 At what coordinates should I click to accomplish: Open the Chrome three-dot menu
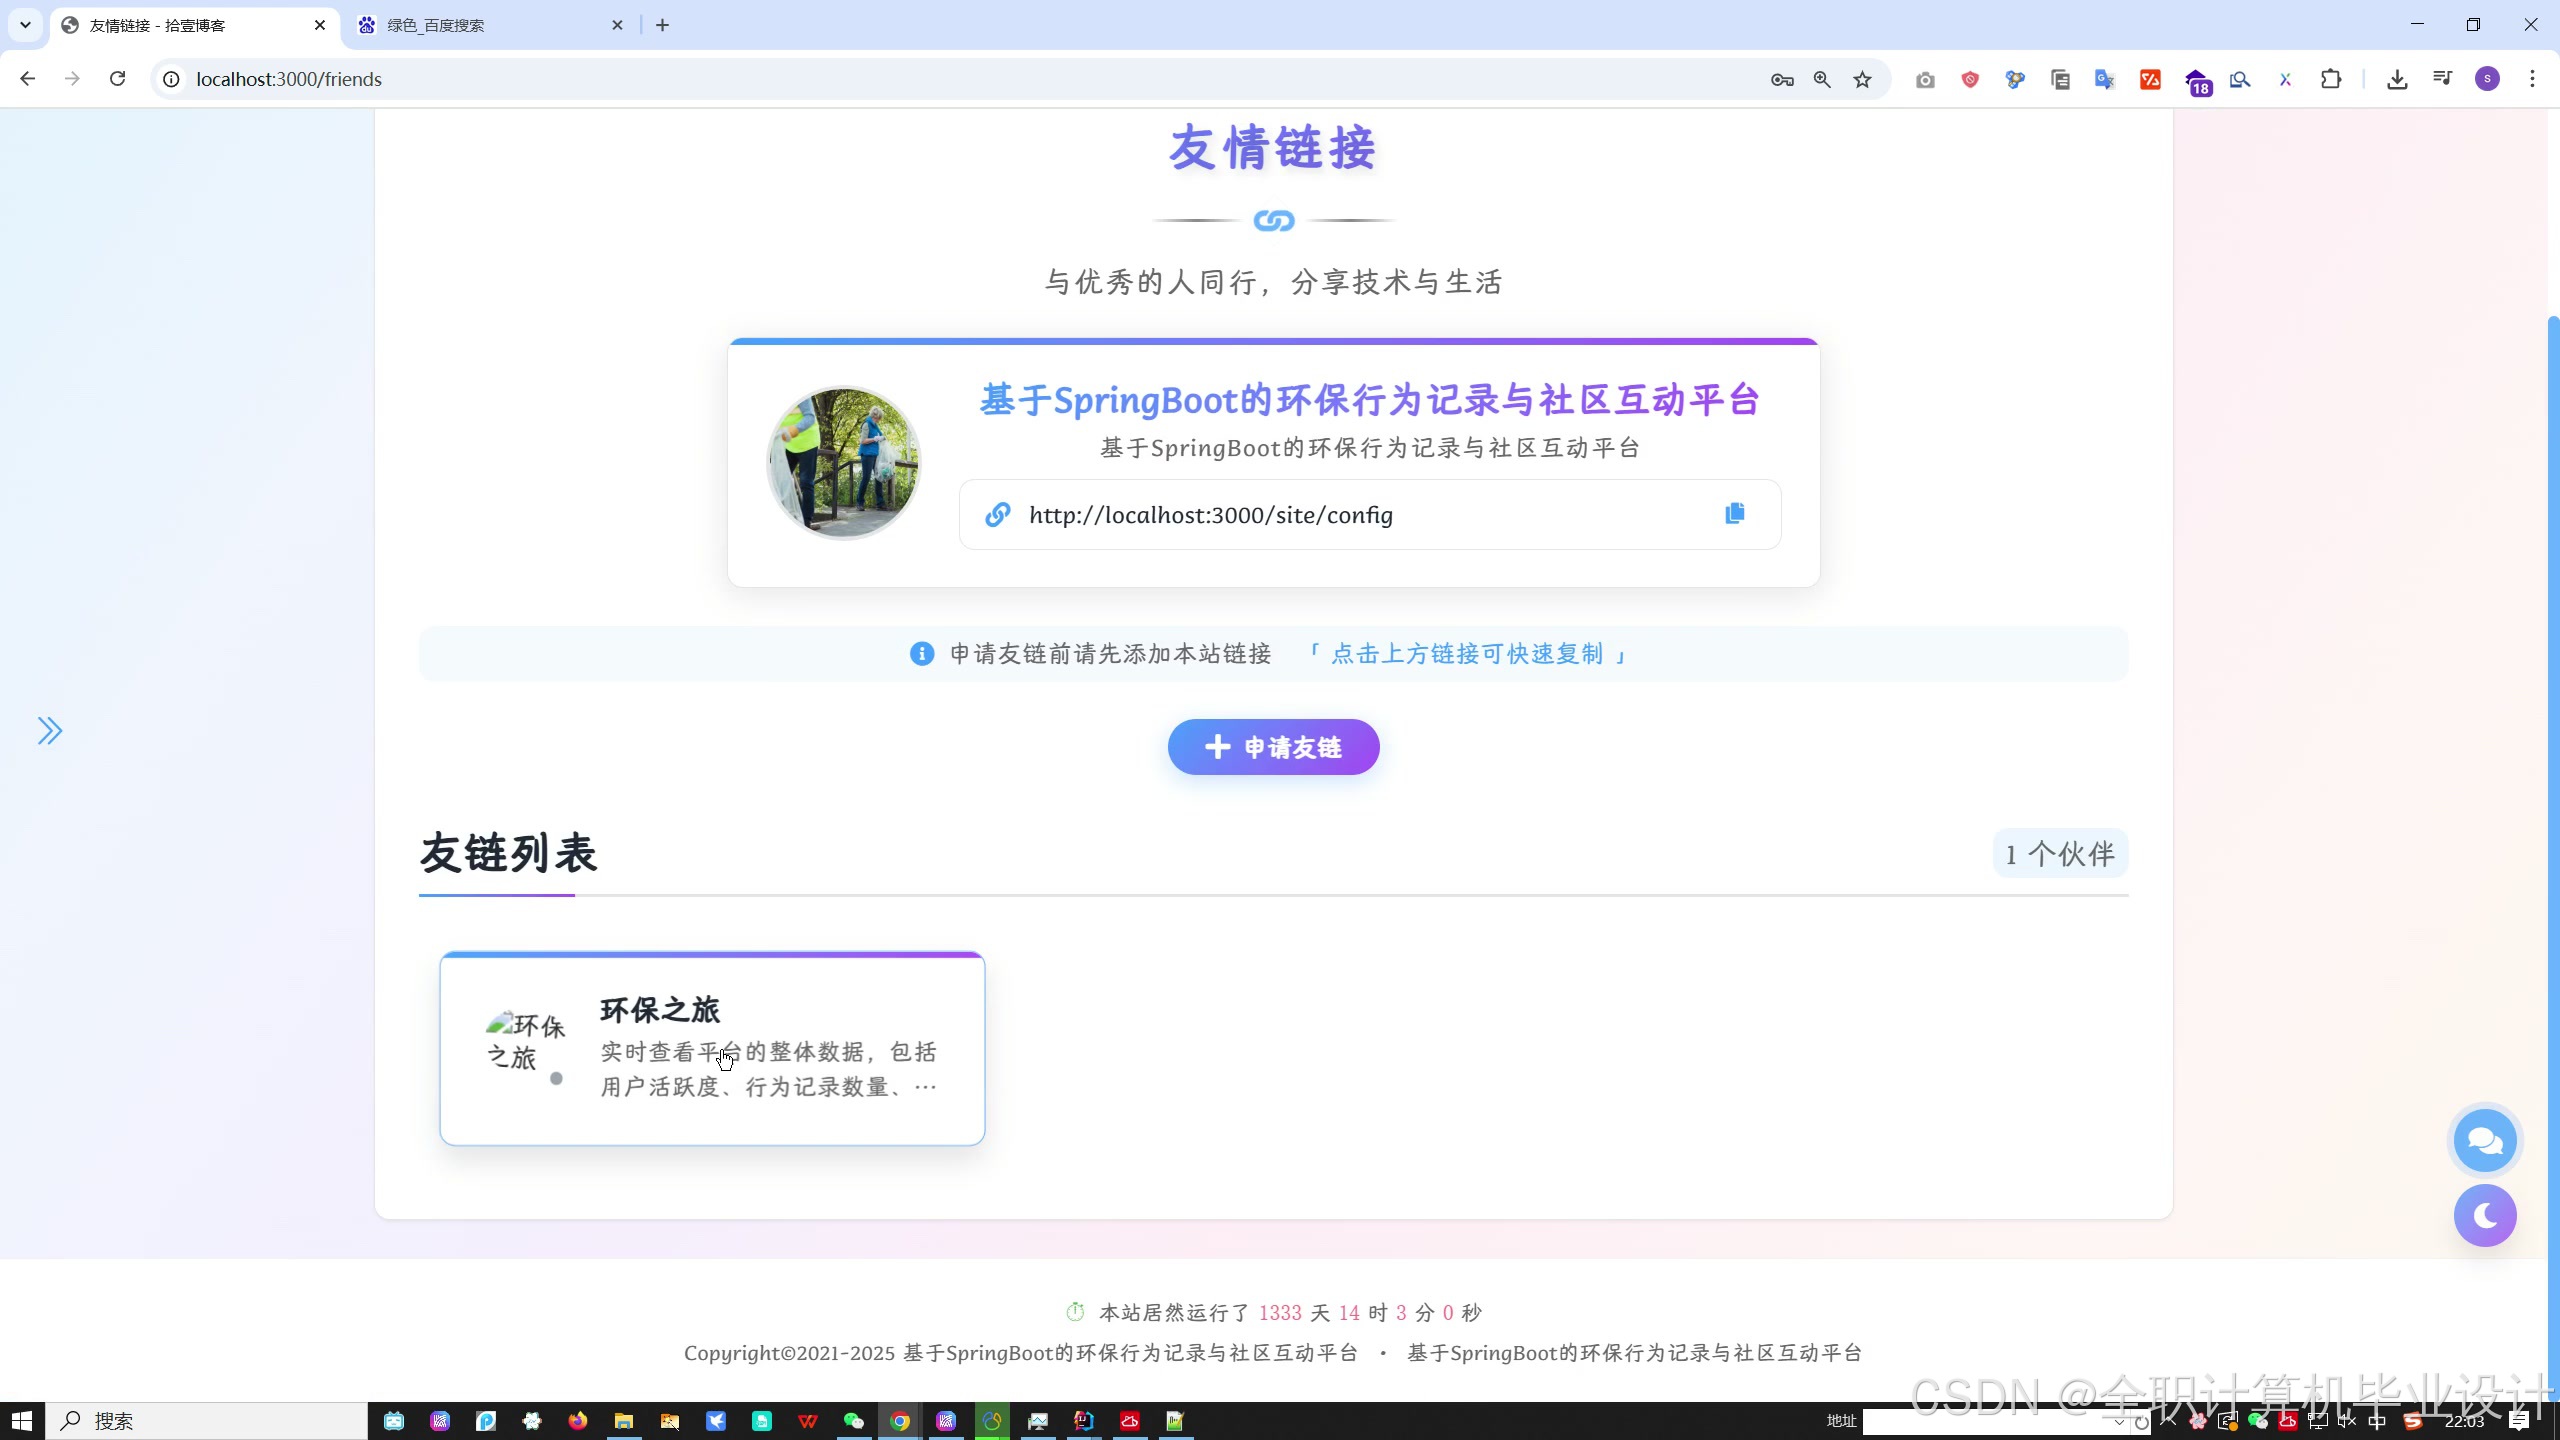(2532, 79)
